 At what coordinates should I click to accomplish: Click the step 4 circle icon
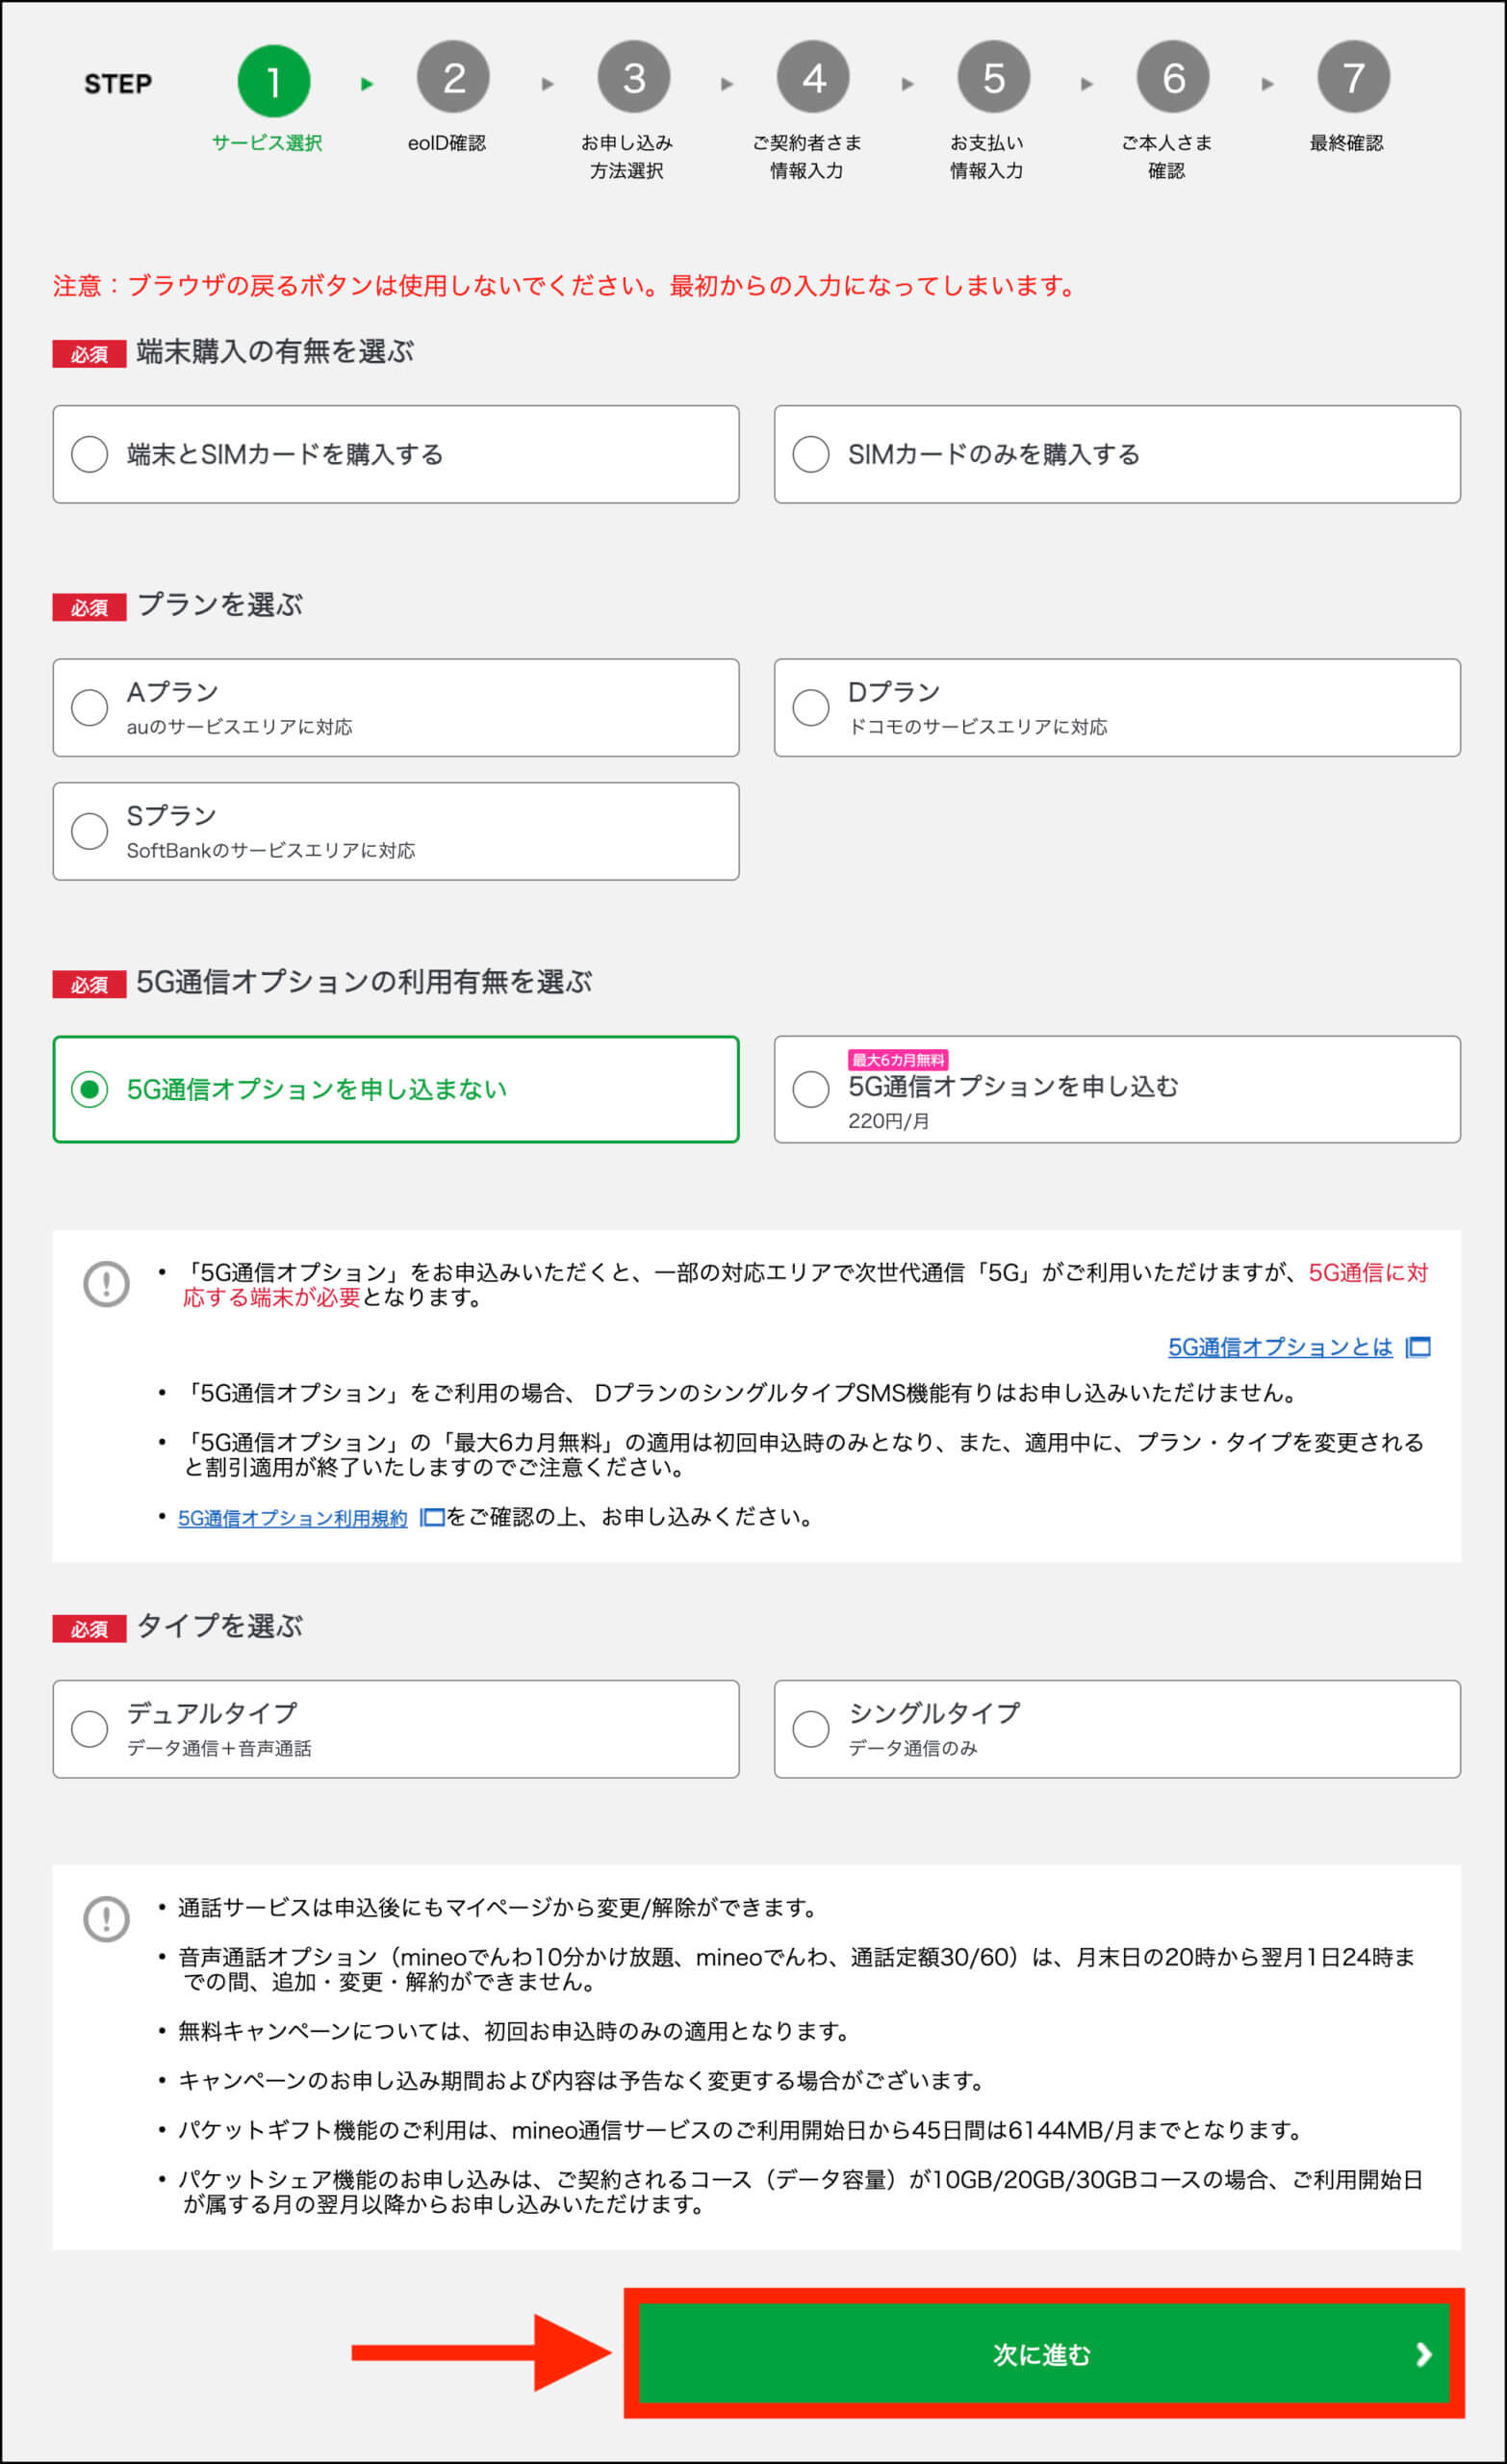pos(813,77)
